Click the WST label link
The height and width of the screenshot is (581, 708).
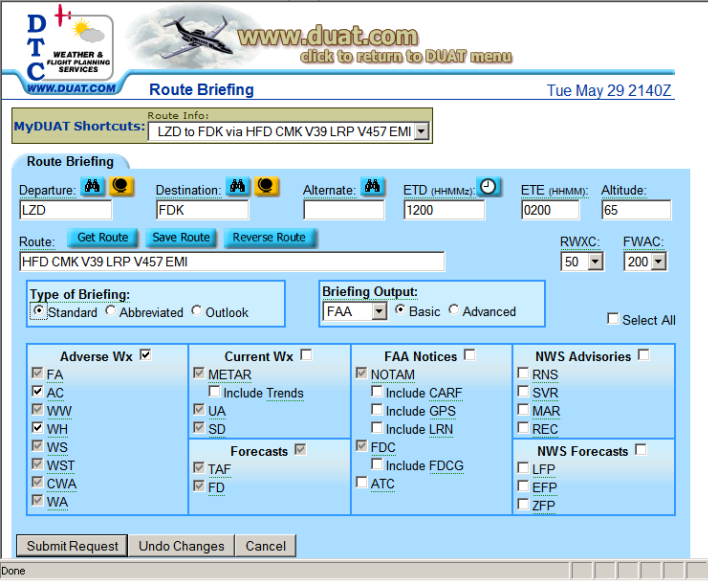tap(61, 465)
